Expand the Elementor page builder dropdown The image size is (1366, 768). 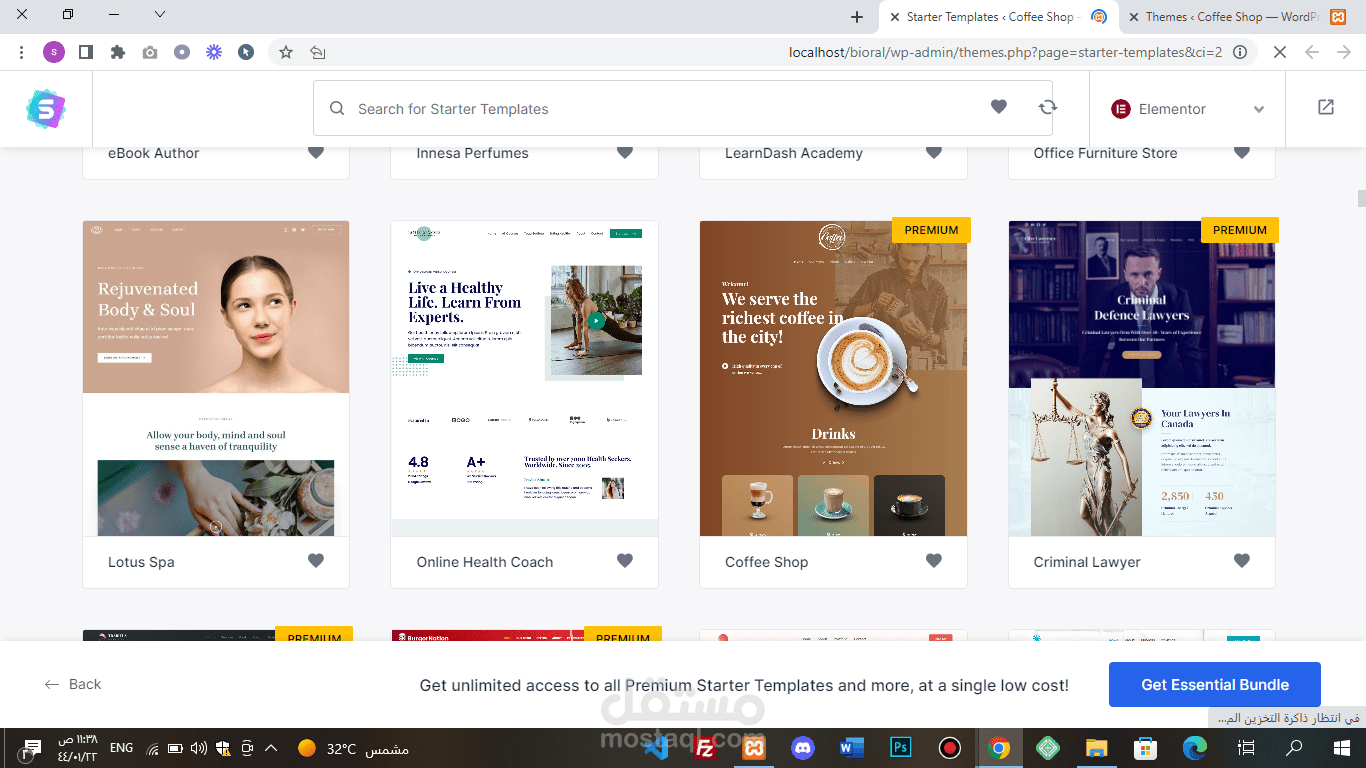point(1187,109)
